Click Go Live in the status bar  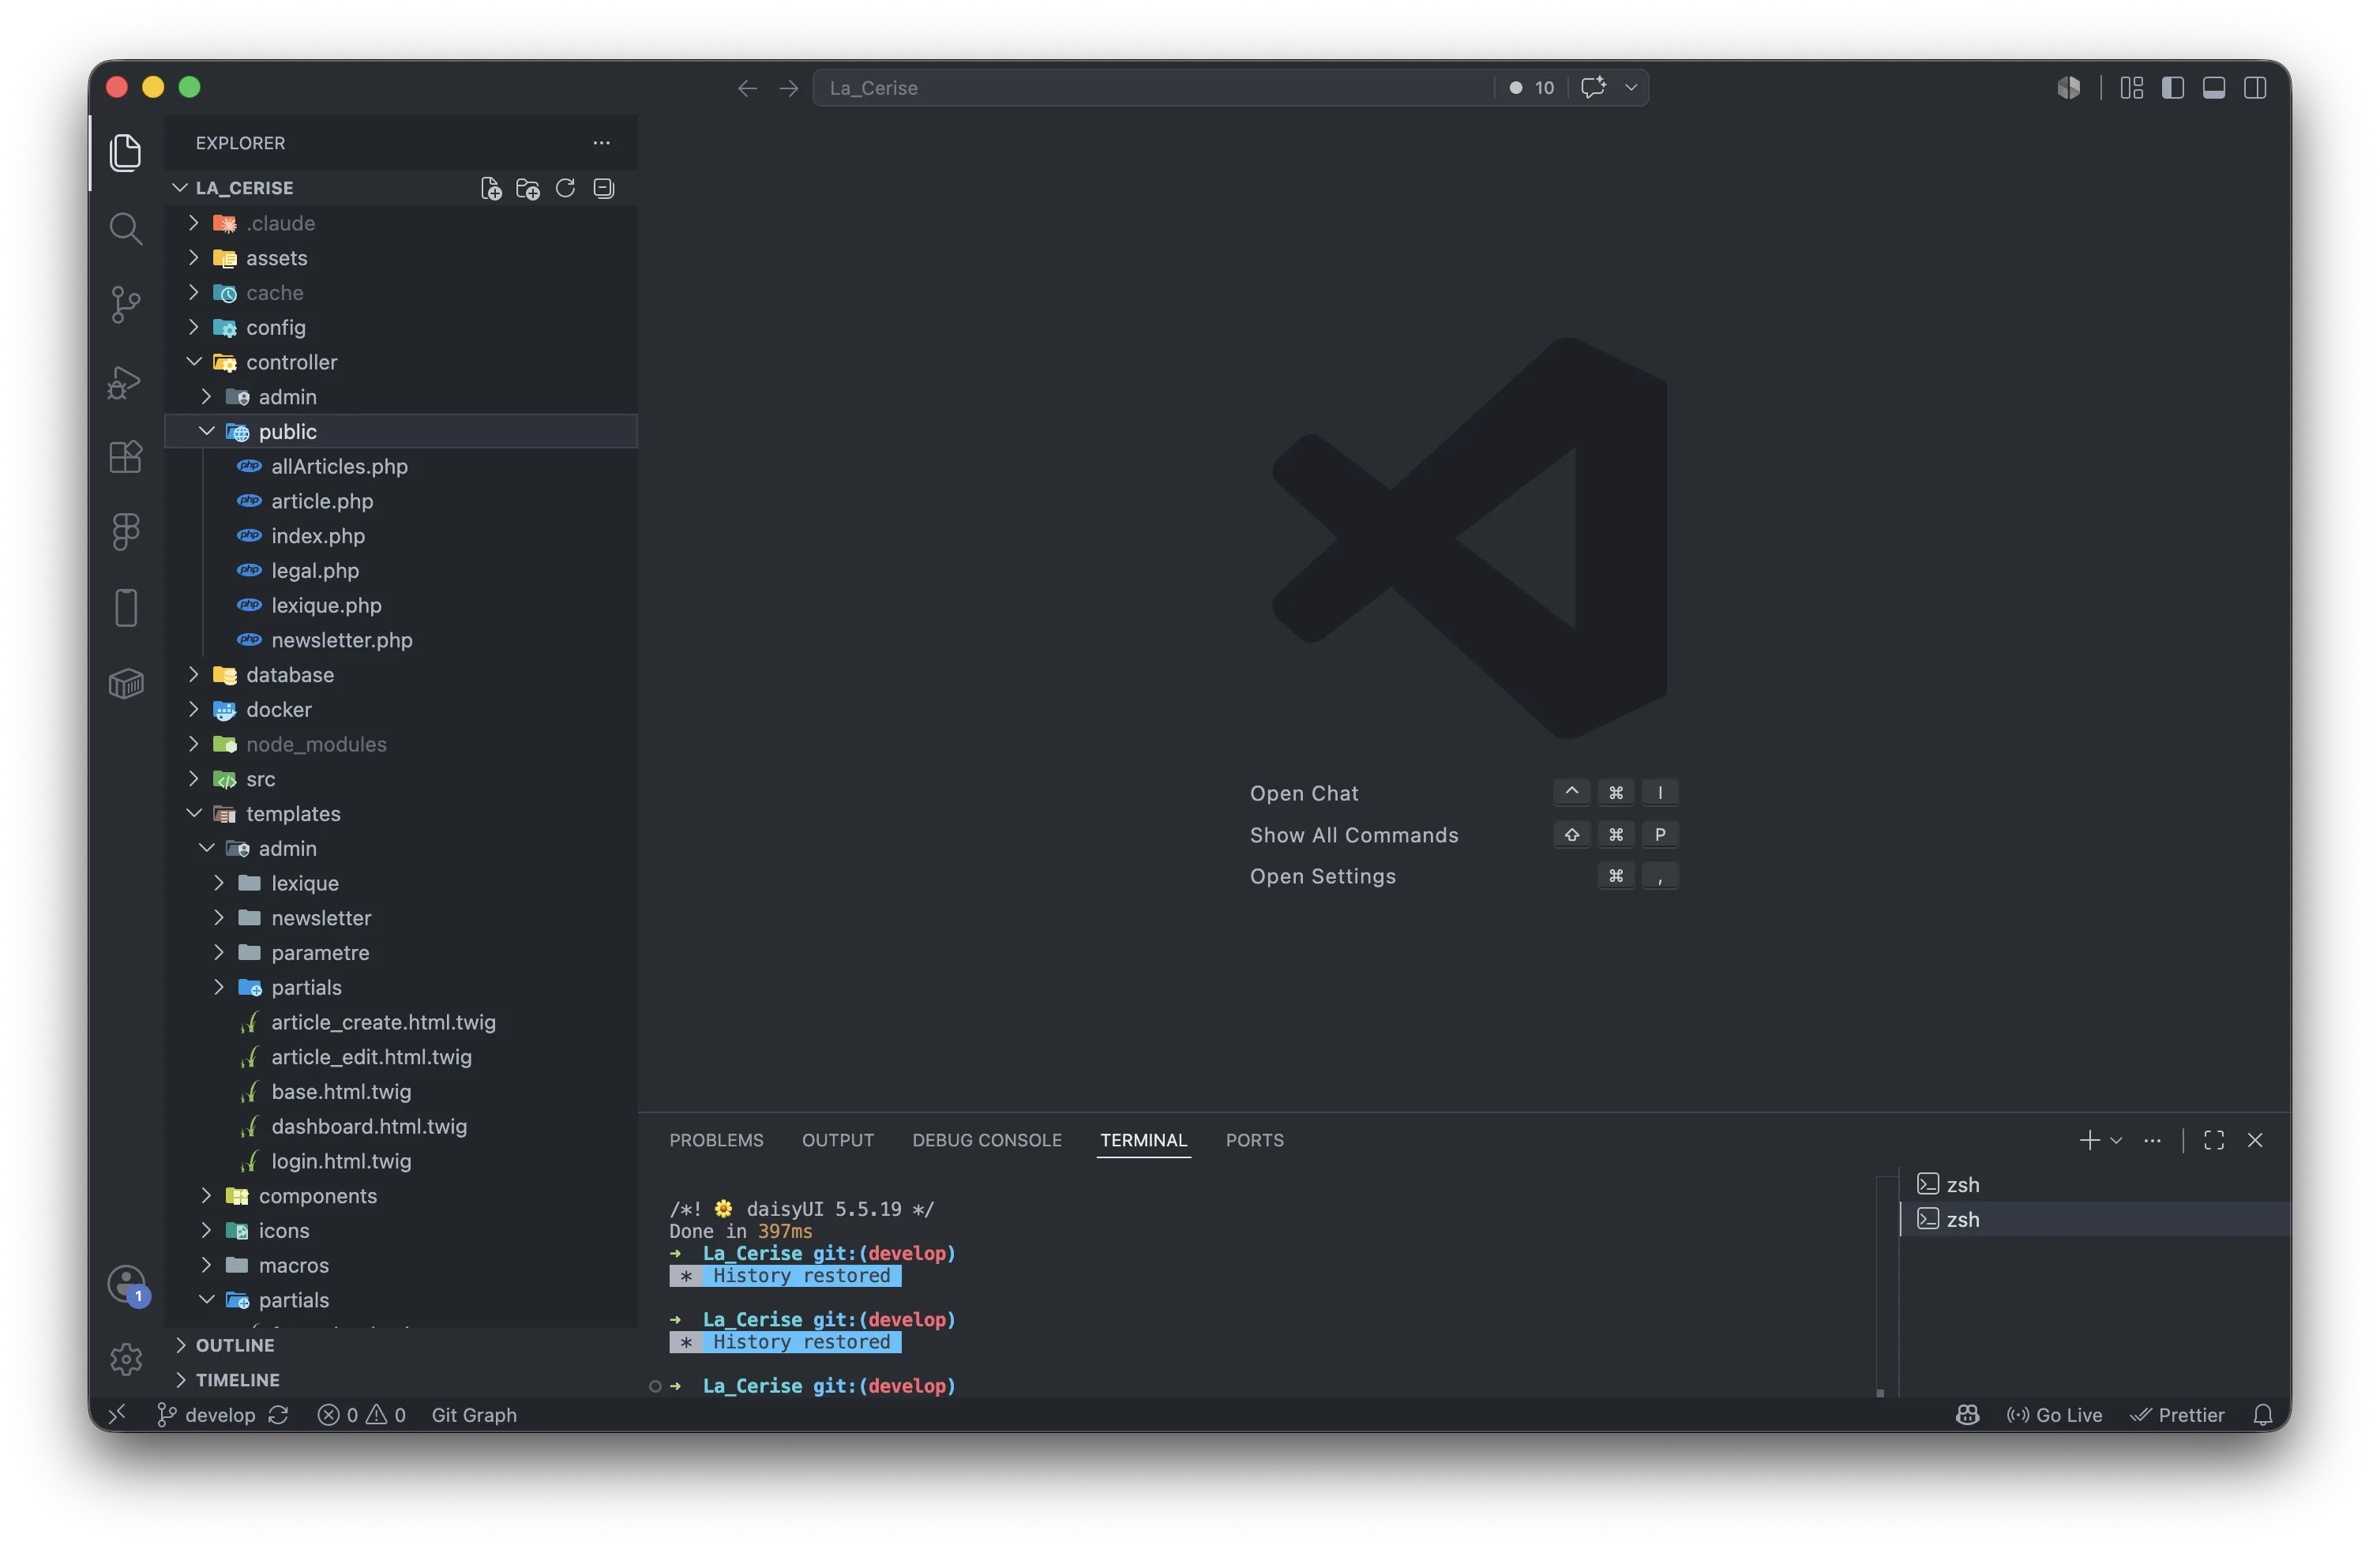[x=2054, y=1415]
